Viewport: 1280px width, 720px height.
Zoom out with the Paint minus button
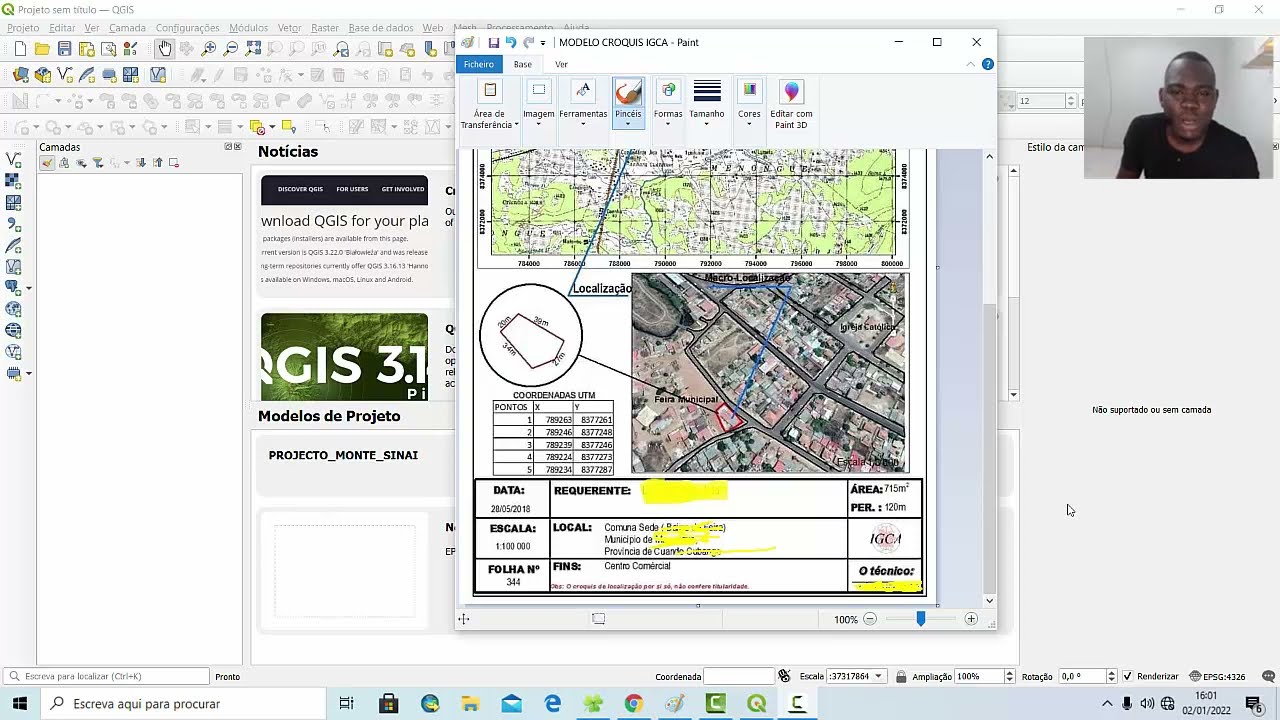coord(870,620)
